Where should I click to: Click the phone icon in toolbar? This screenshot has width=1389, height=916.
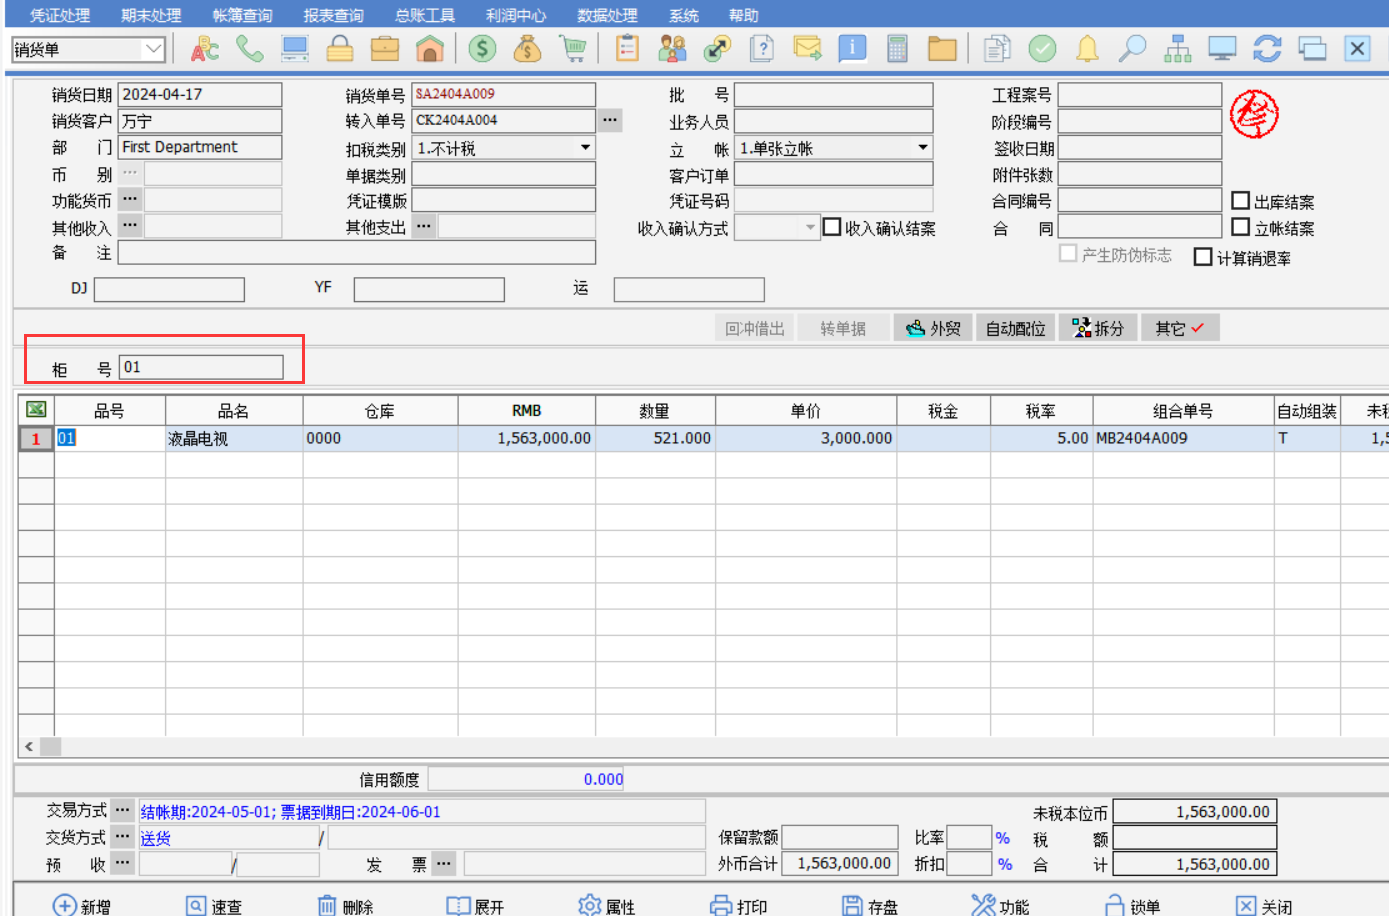point(249,48)
